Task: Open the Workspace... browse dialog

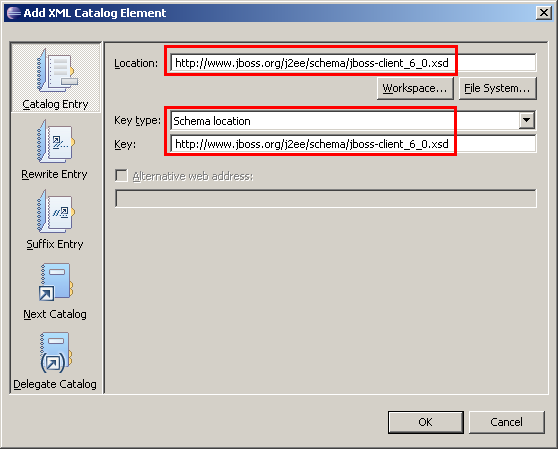Action: (x=415, y=88)
